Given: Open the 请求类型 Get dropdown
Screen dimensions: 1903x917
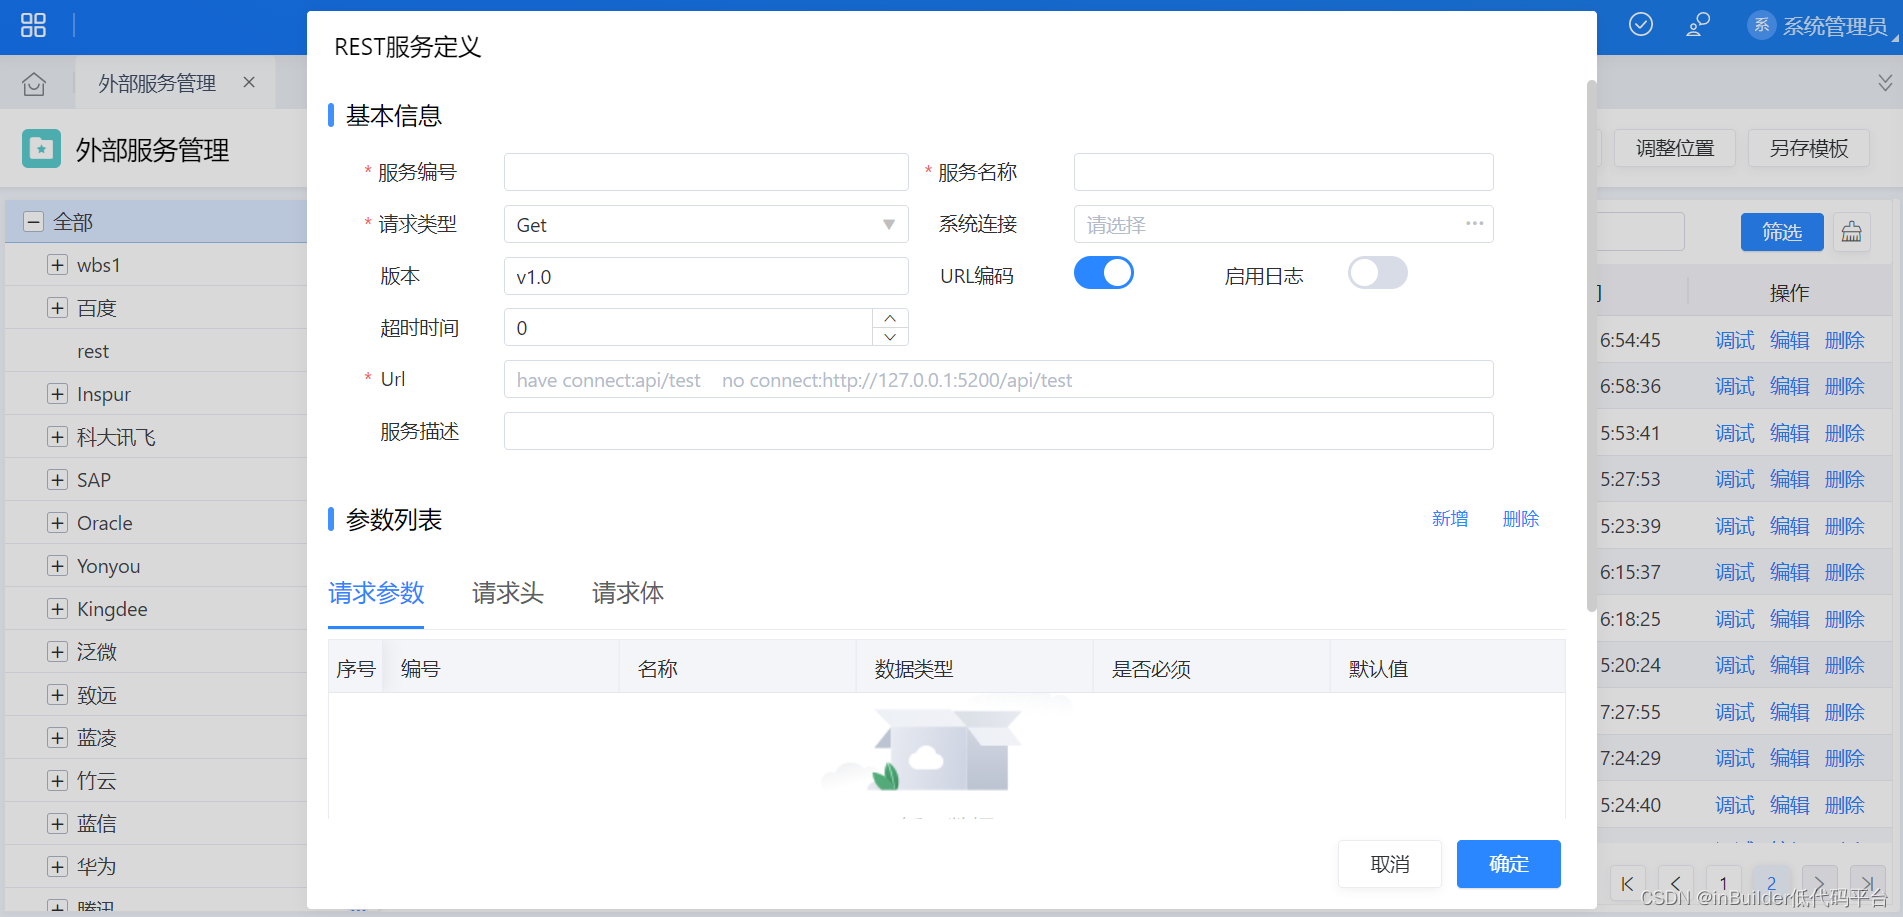Looking at the screenshot, I should point(706,224).
